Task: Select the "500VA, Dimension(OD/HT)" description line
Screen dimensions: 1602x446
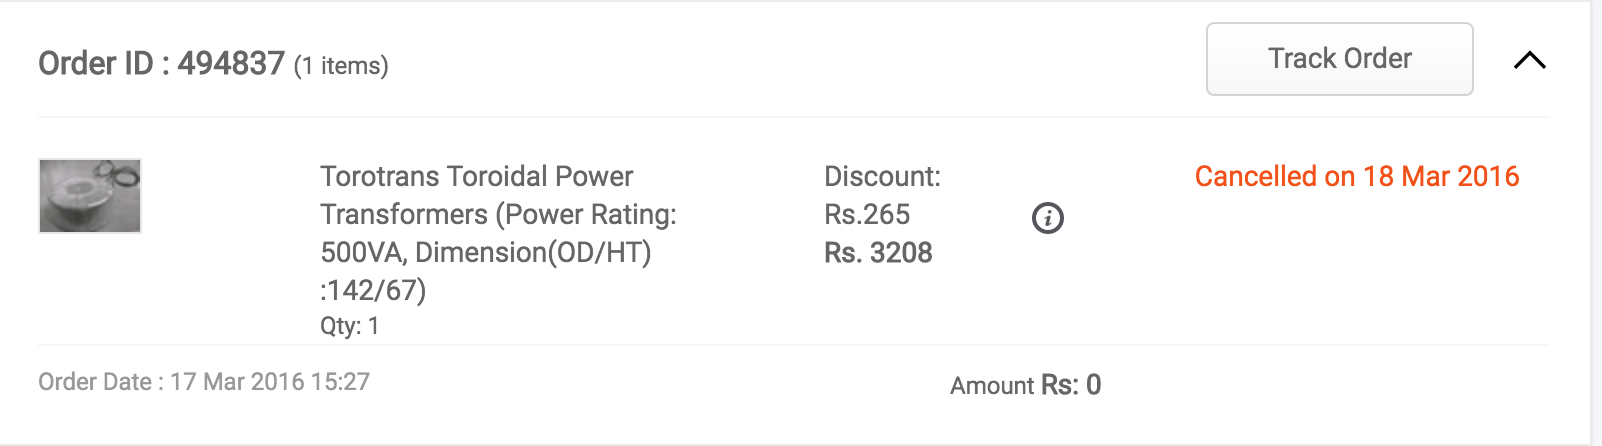Action: 485,252
